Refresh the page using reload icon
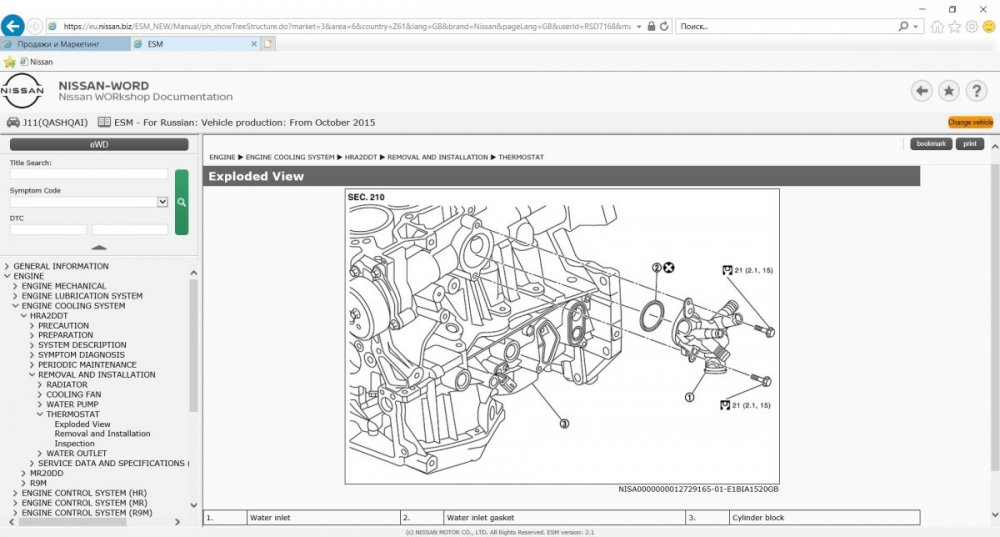Image resolution: width=1000 pixels, height=537 pixels. 665,26
